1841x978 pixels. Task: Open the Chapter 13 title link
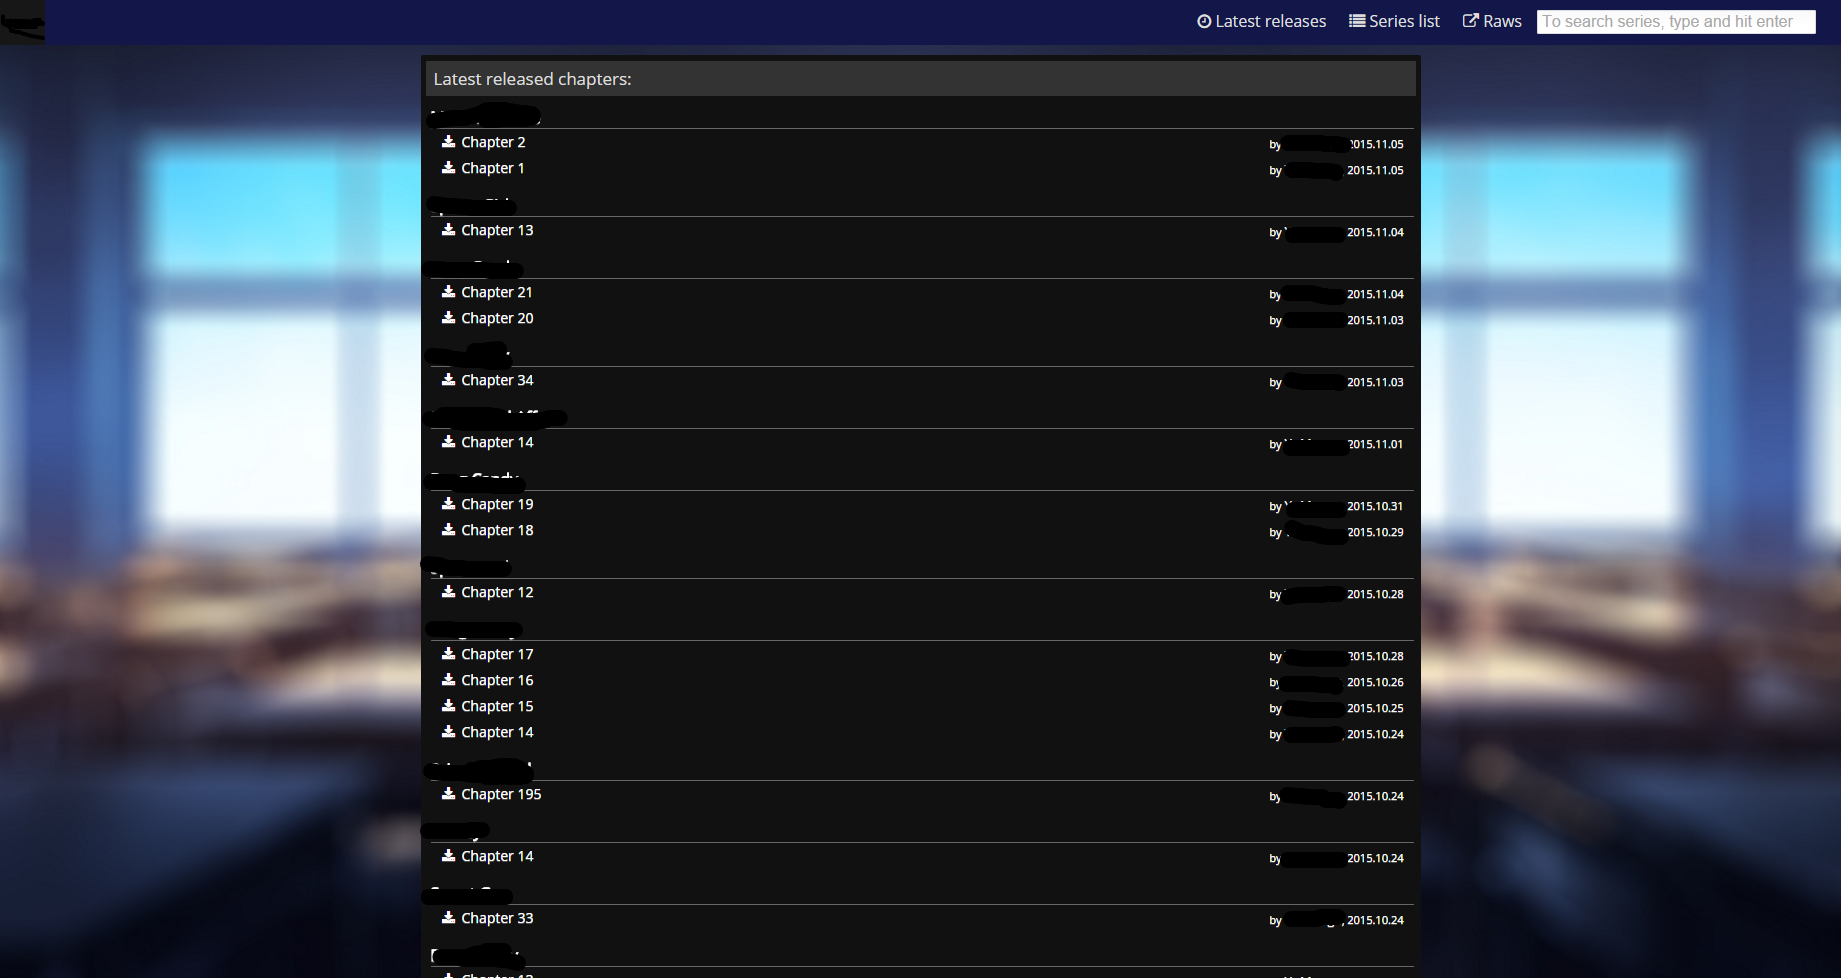[x=497, y=230]
